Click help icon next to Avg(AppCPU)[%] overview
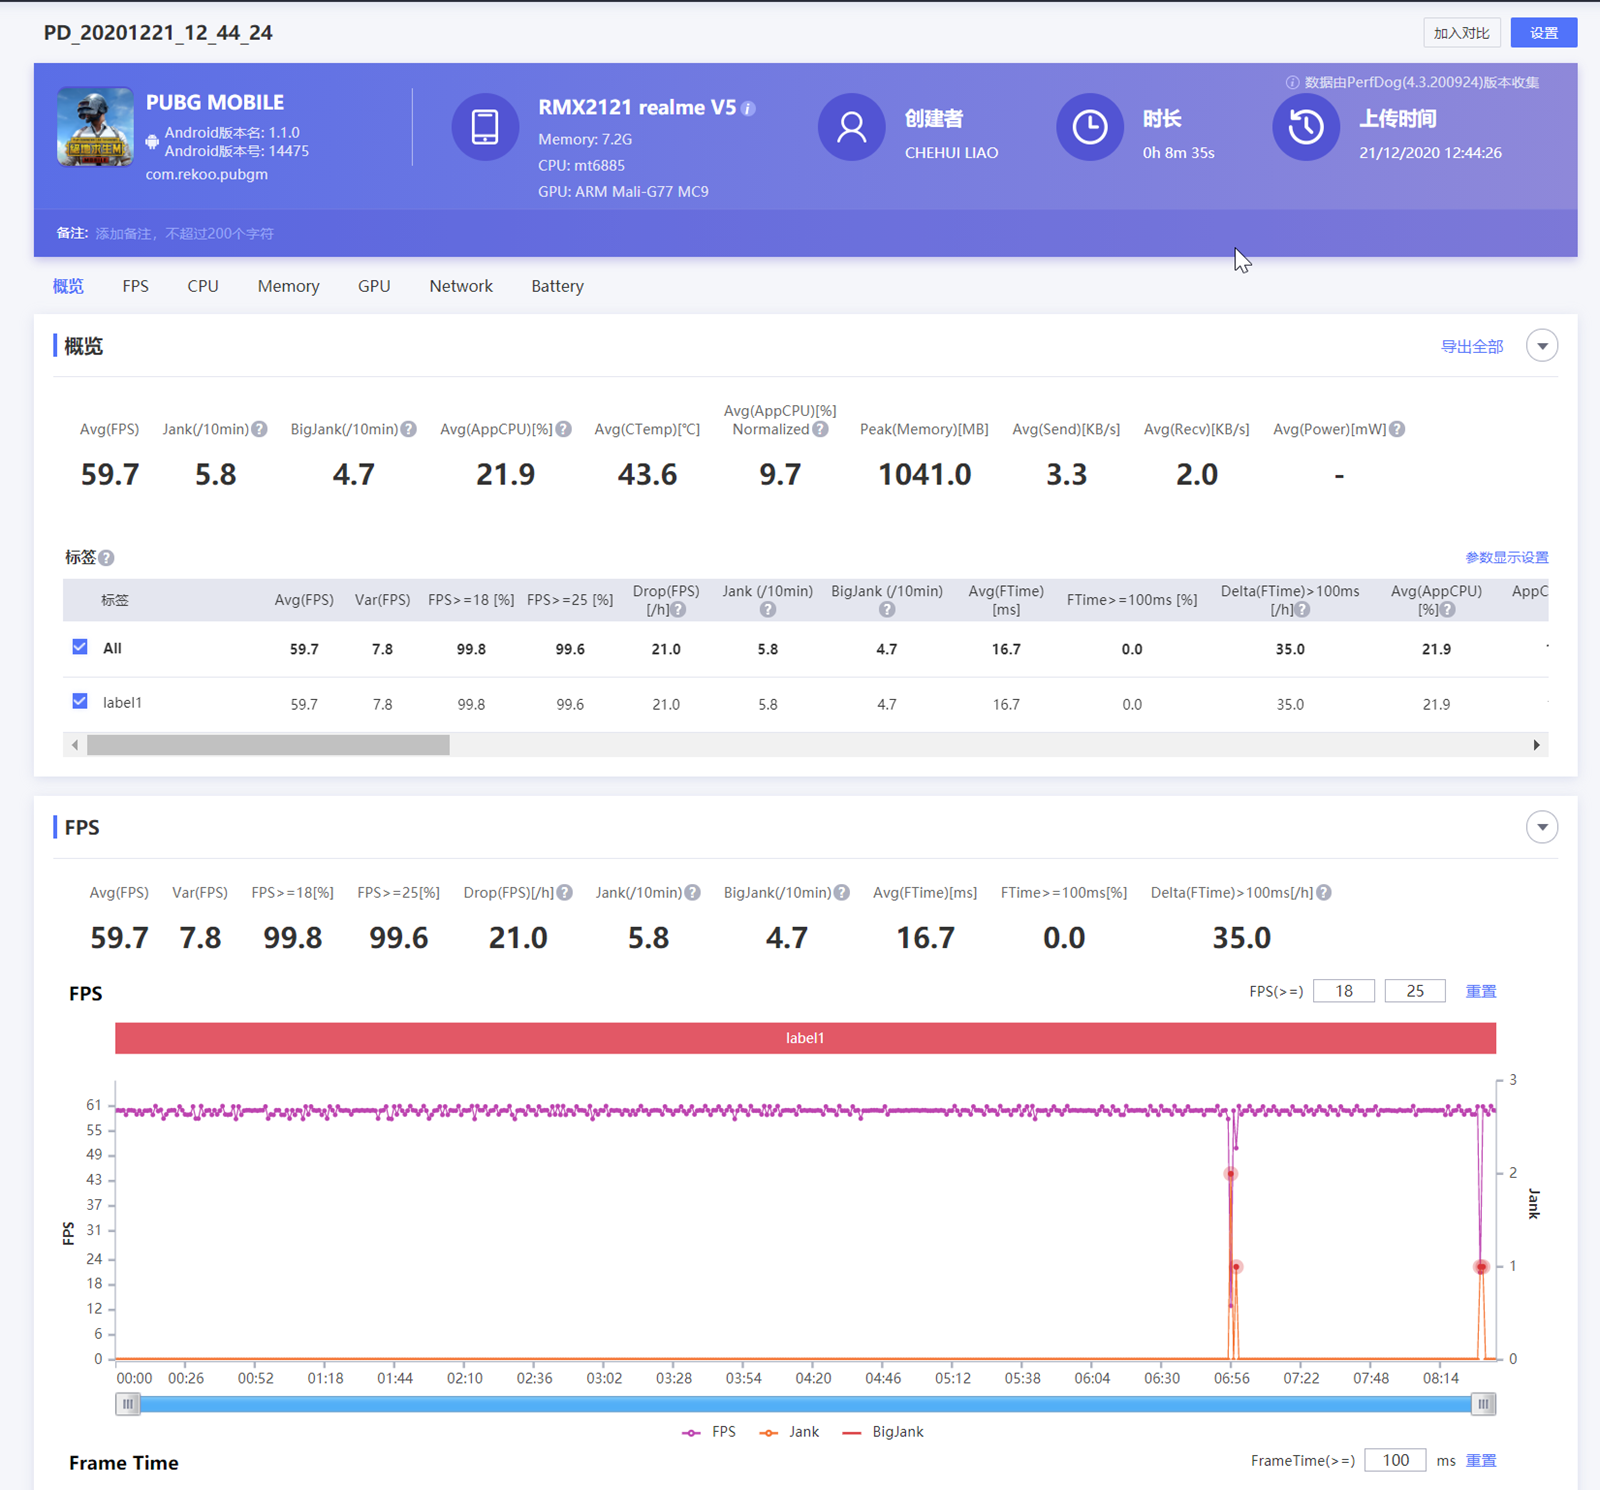Screen dimensions: 1600x1490 tap(564, 429)
